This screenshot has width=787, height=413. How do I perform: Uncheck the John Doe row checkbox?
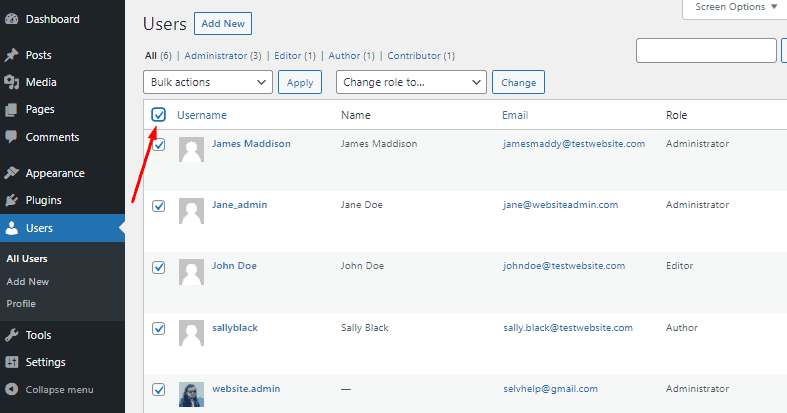click(159, 267)
